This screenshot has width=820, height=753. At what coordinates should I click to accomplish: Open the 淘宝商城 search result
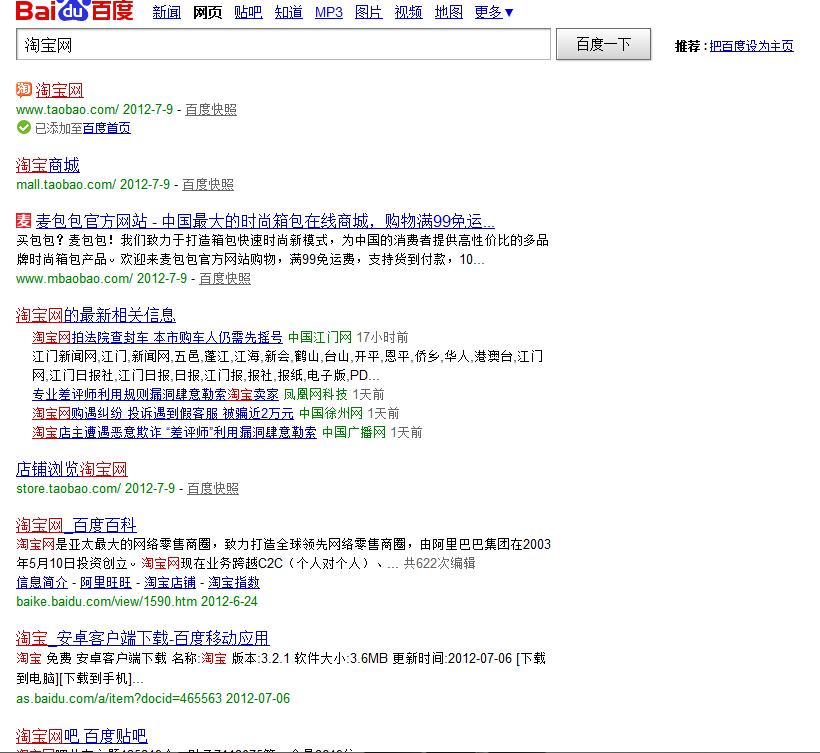coord(48,166)
